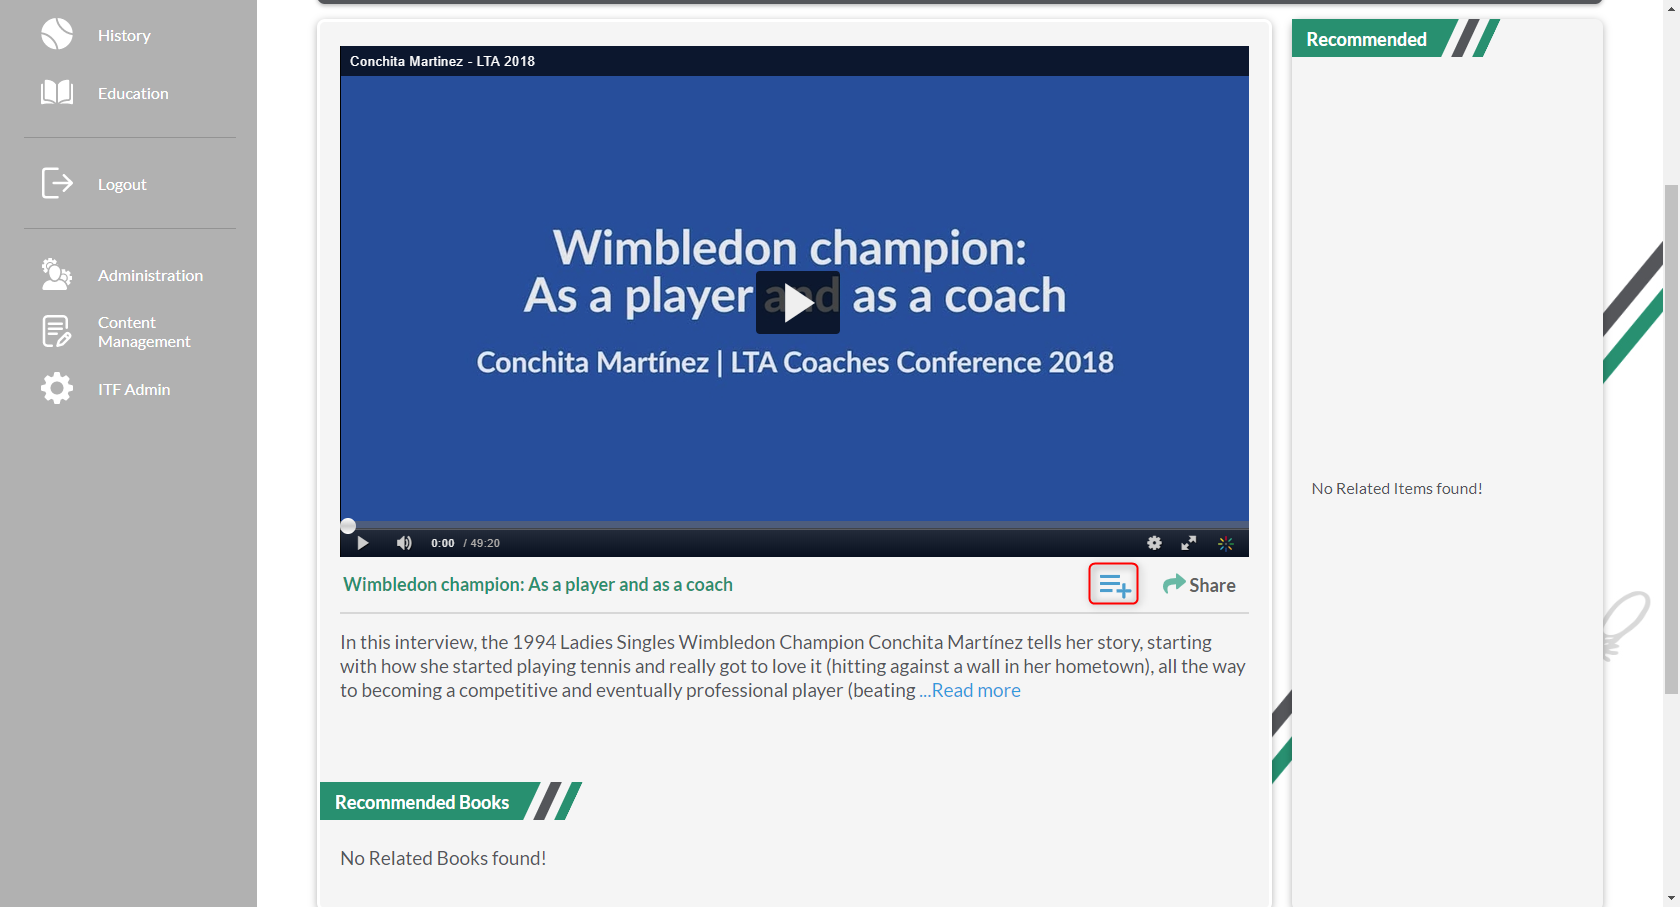The width and height of the screenshot is (1680, 907).
Task: Click the Share arrow icon
Action: coord(1174,584)
